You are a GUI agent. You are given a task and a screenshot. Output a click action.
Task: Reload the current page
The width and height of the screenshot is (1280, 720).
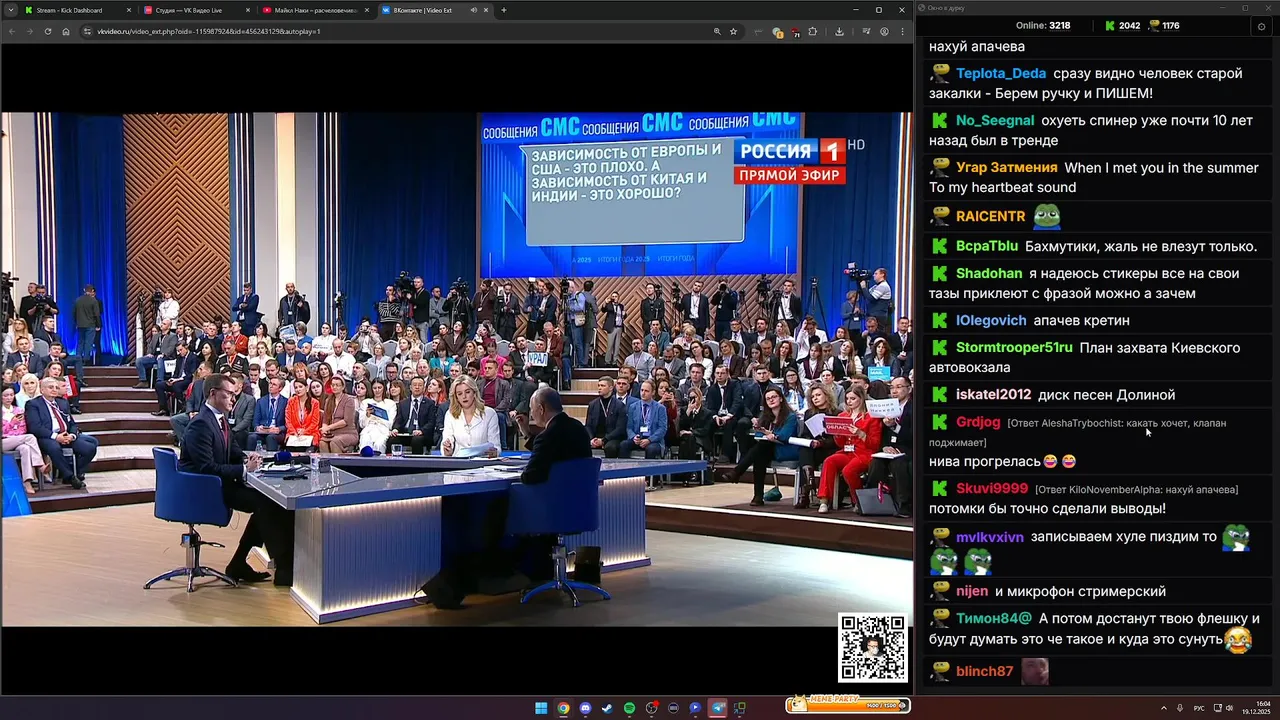click(48, 31)
